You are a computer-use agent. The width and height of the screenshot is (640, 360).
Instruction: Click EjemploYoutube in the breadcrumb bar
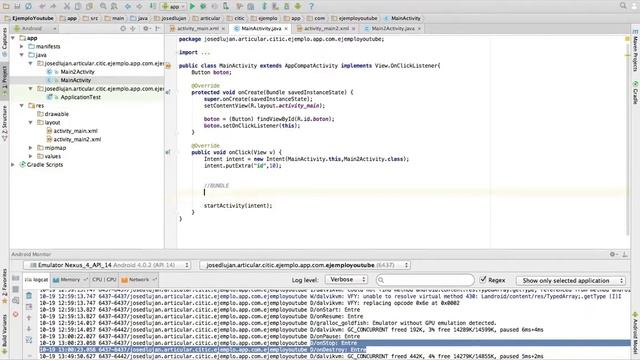point(29,18)
